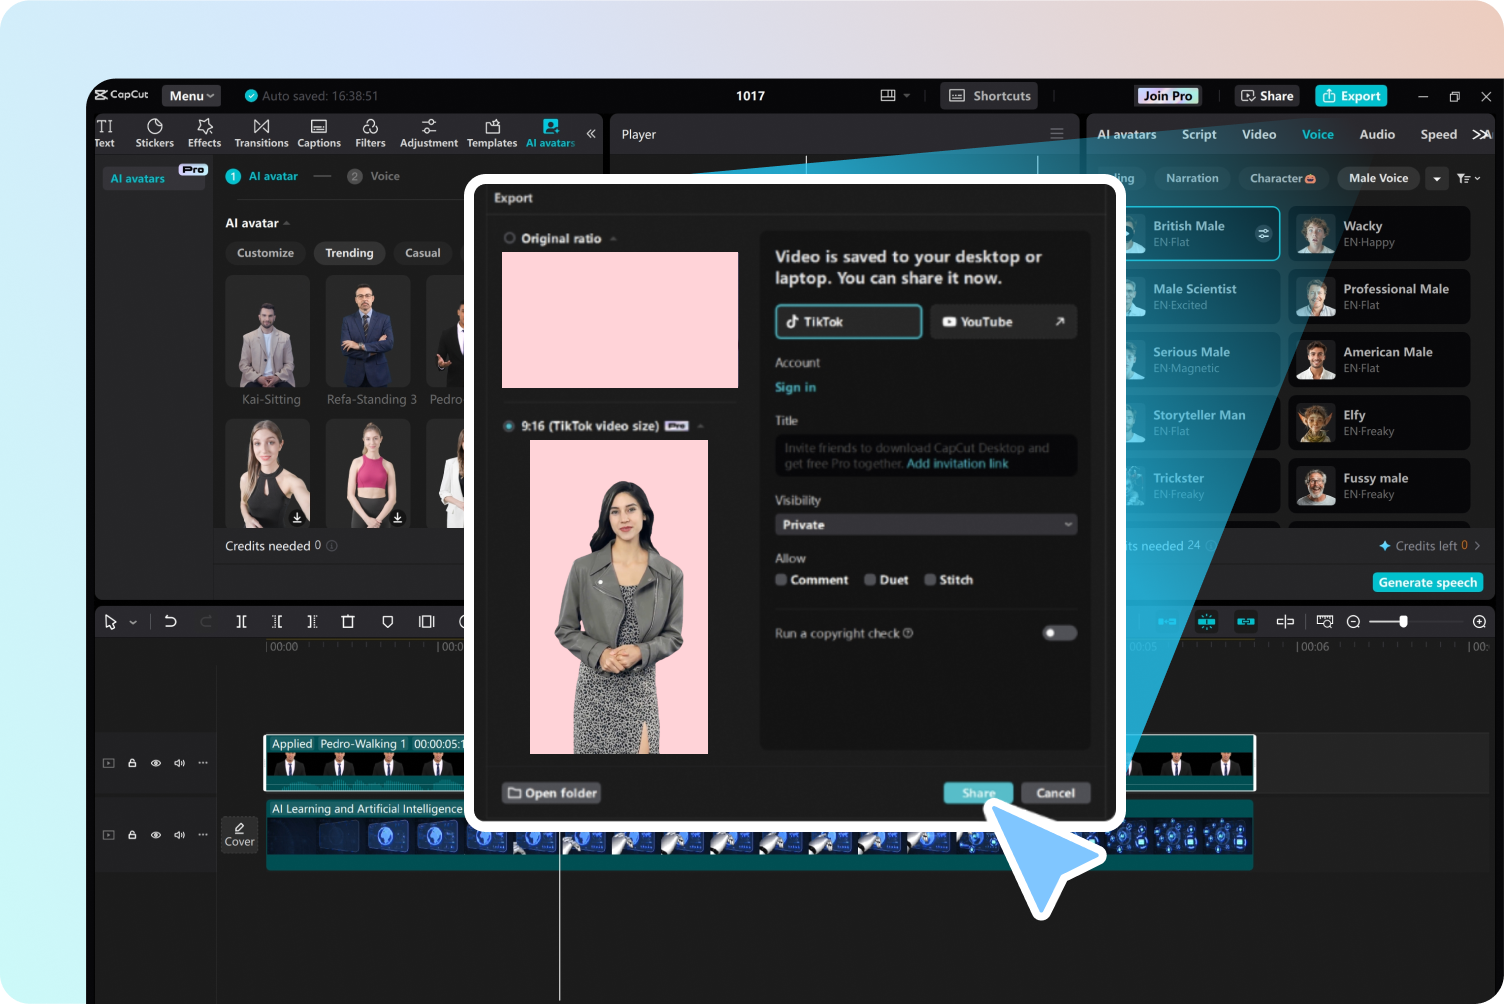The width and height of the screenshot is (1504, 1004).
Task: Select the Text tool in the top toolbar
Action: [x=104, y=132]
